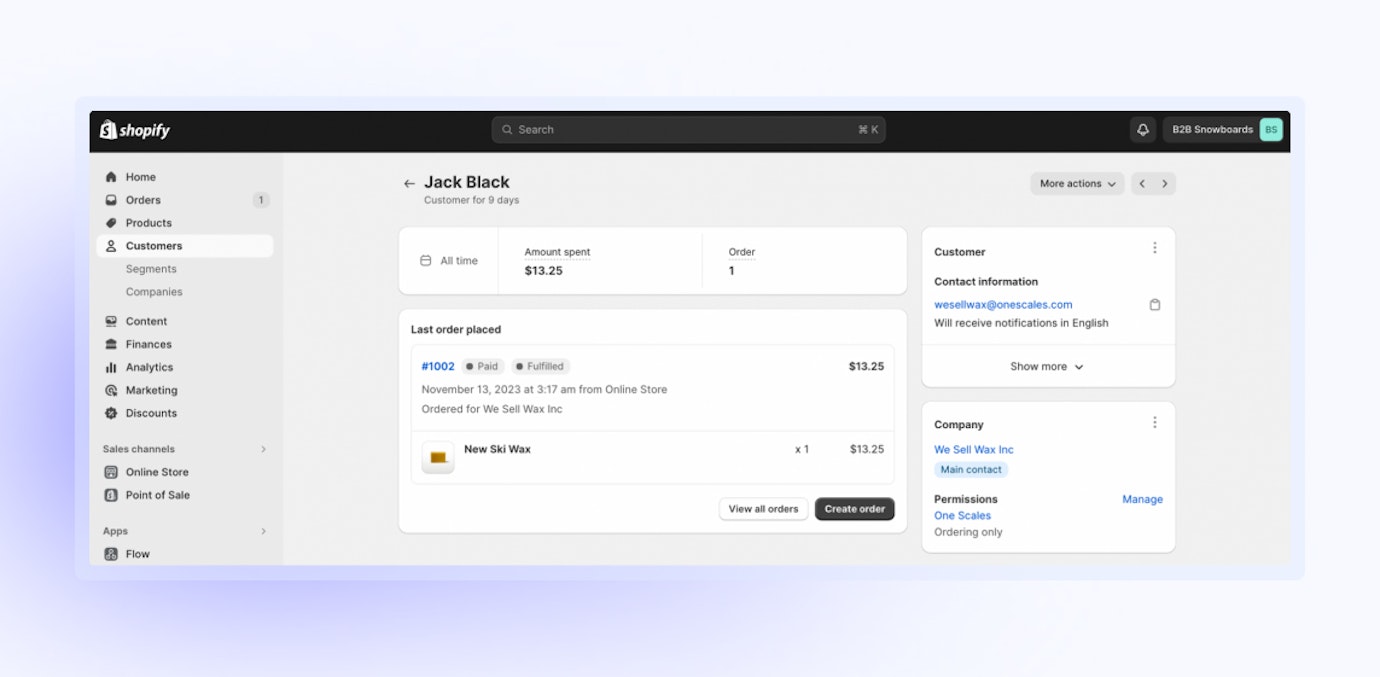Open the We Sell Wax Inc company link

pyautogui.click(x=974, y=450)
